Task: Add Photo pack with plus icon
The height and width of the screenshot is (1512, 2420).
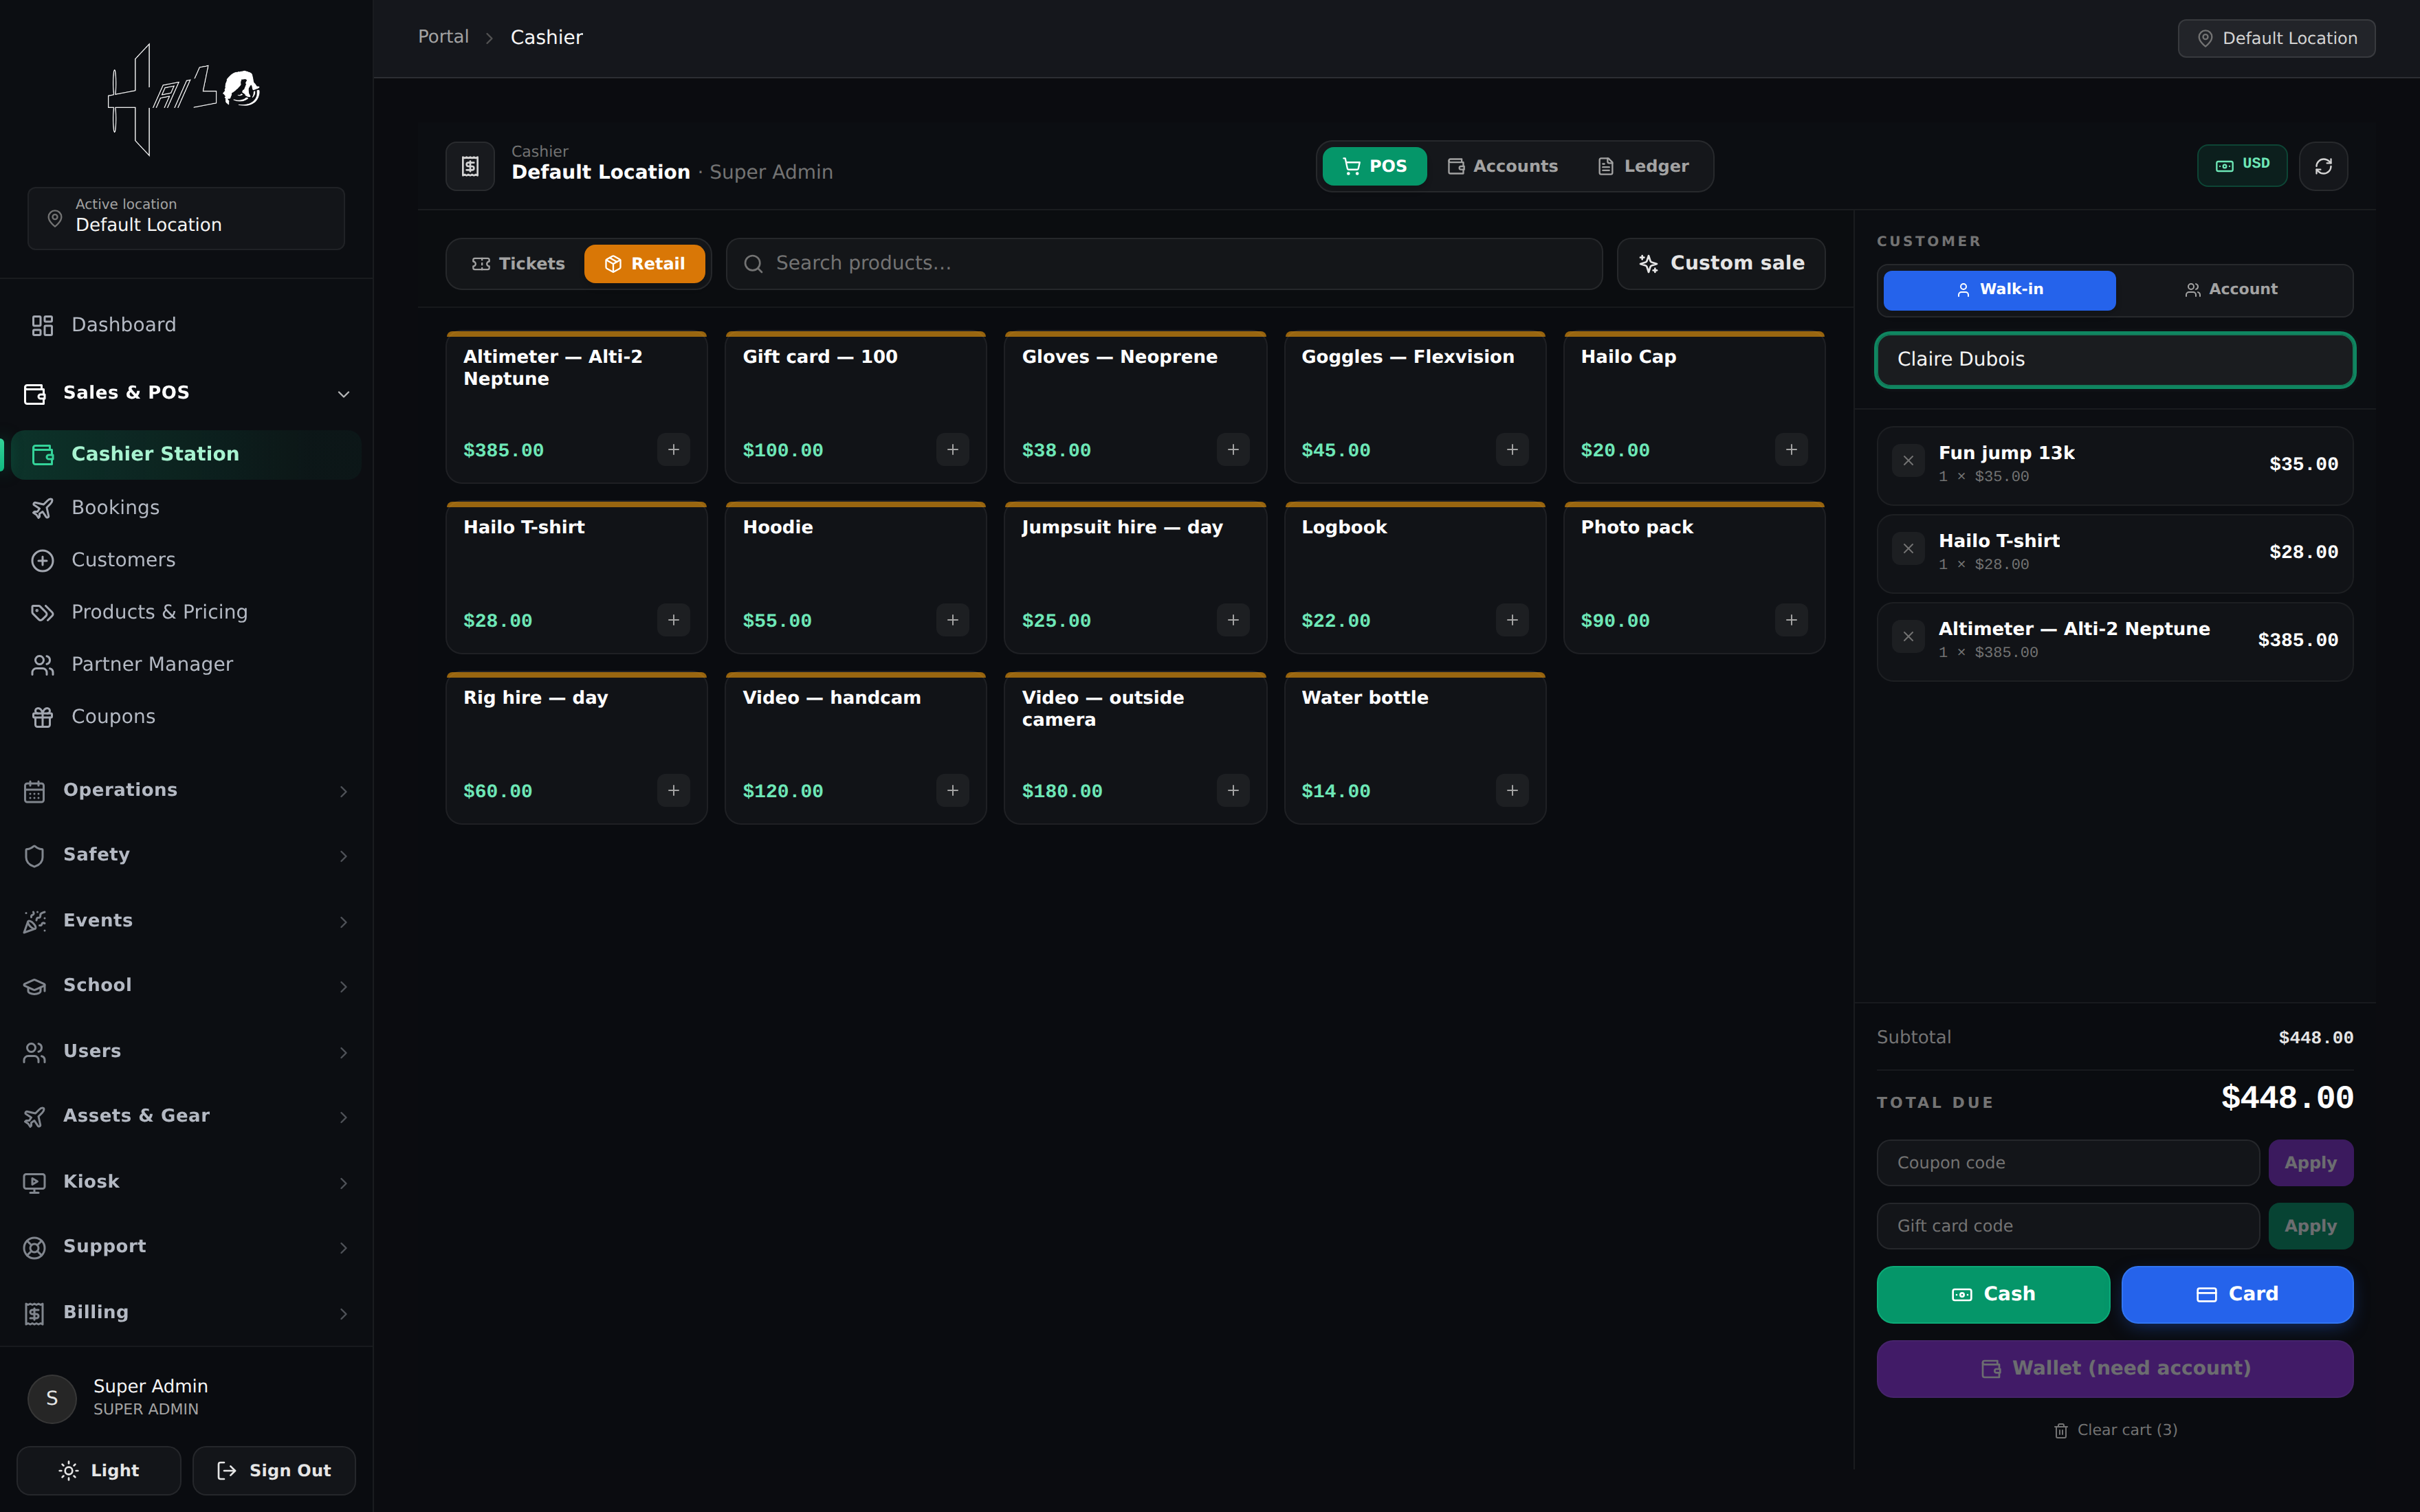Action: (x=1791, y=620)
